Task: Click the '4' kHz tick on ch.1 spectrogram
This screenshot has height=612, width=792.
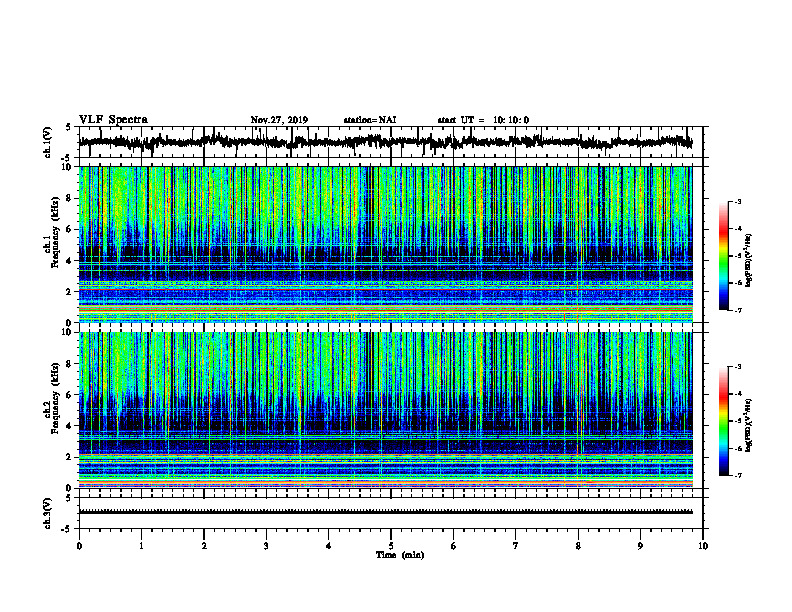Action: [70, 261]
